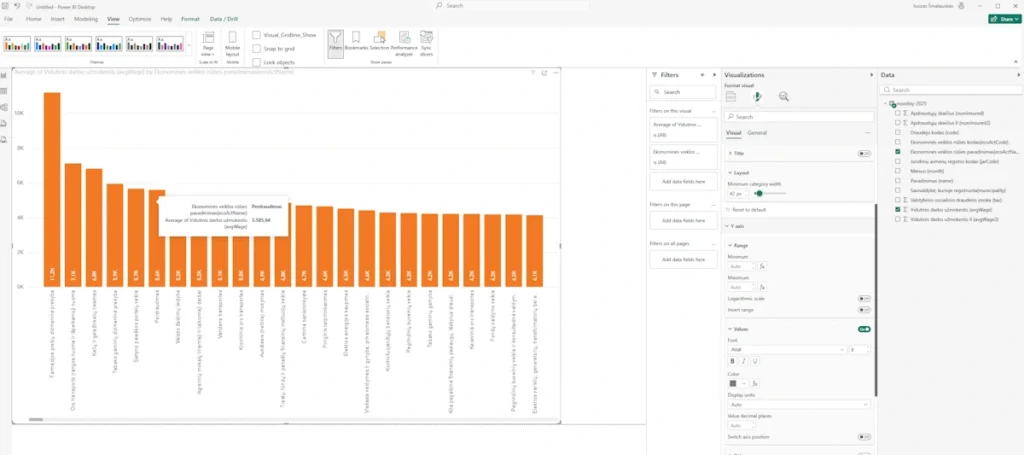The height and width of the screenshot is (455, 1024).
Task: Open the Format ribbon tab
Action: point(191,19)
